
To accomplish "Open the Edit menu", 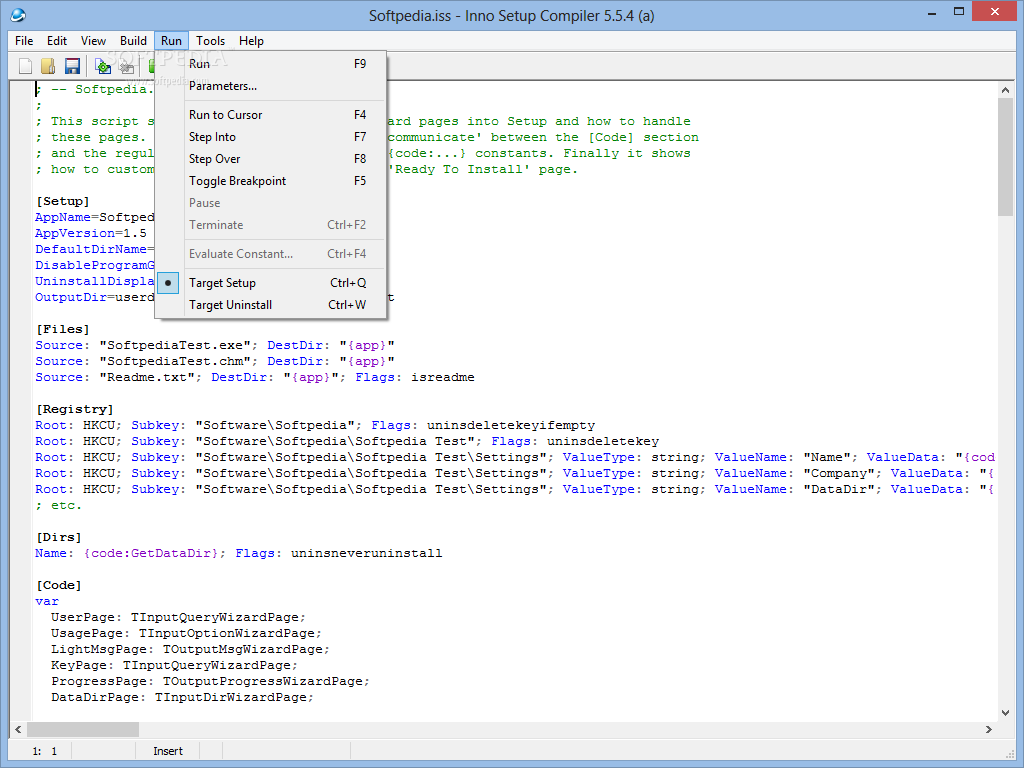I will click(x=57, y=40).
